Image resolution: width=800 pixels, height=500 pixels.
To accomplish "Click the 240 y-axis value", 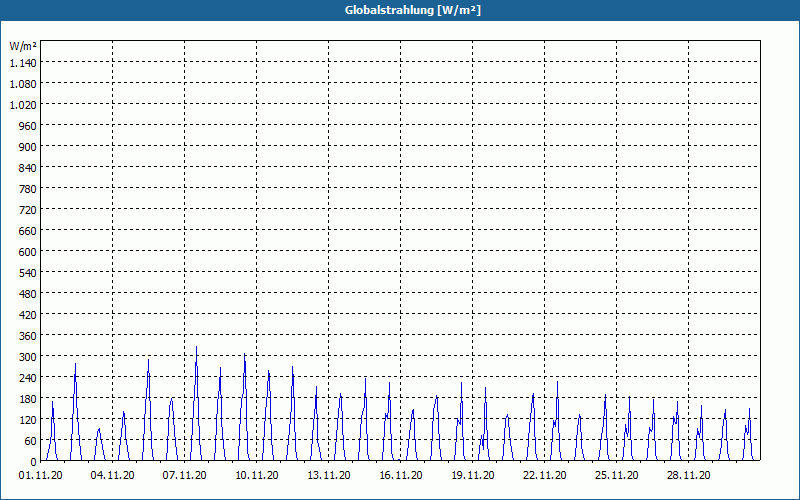I will (x=28, y=378).
